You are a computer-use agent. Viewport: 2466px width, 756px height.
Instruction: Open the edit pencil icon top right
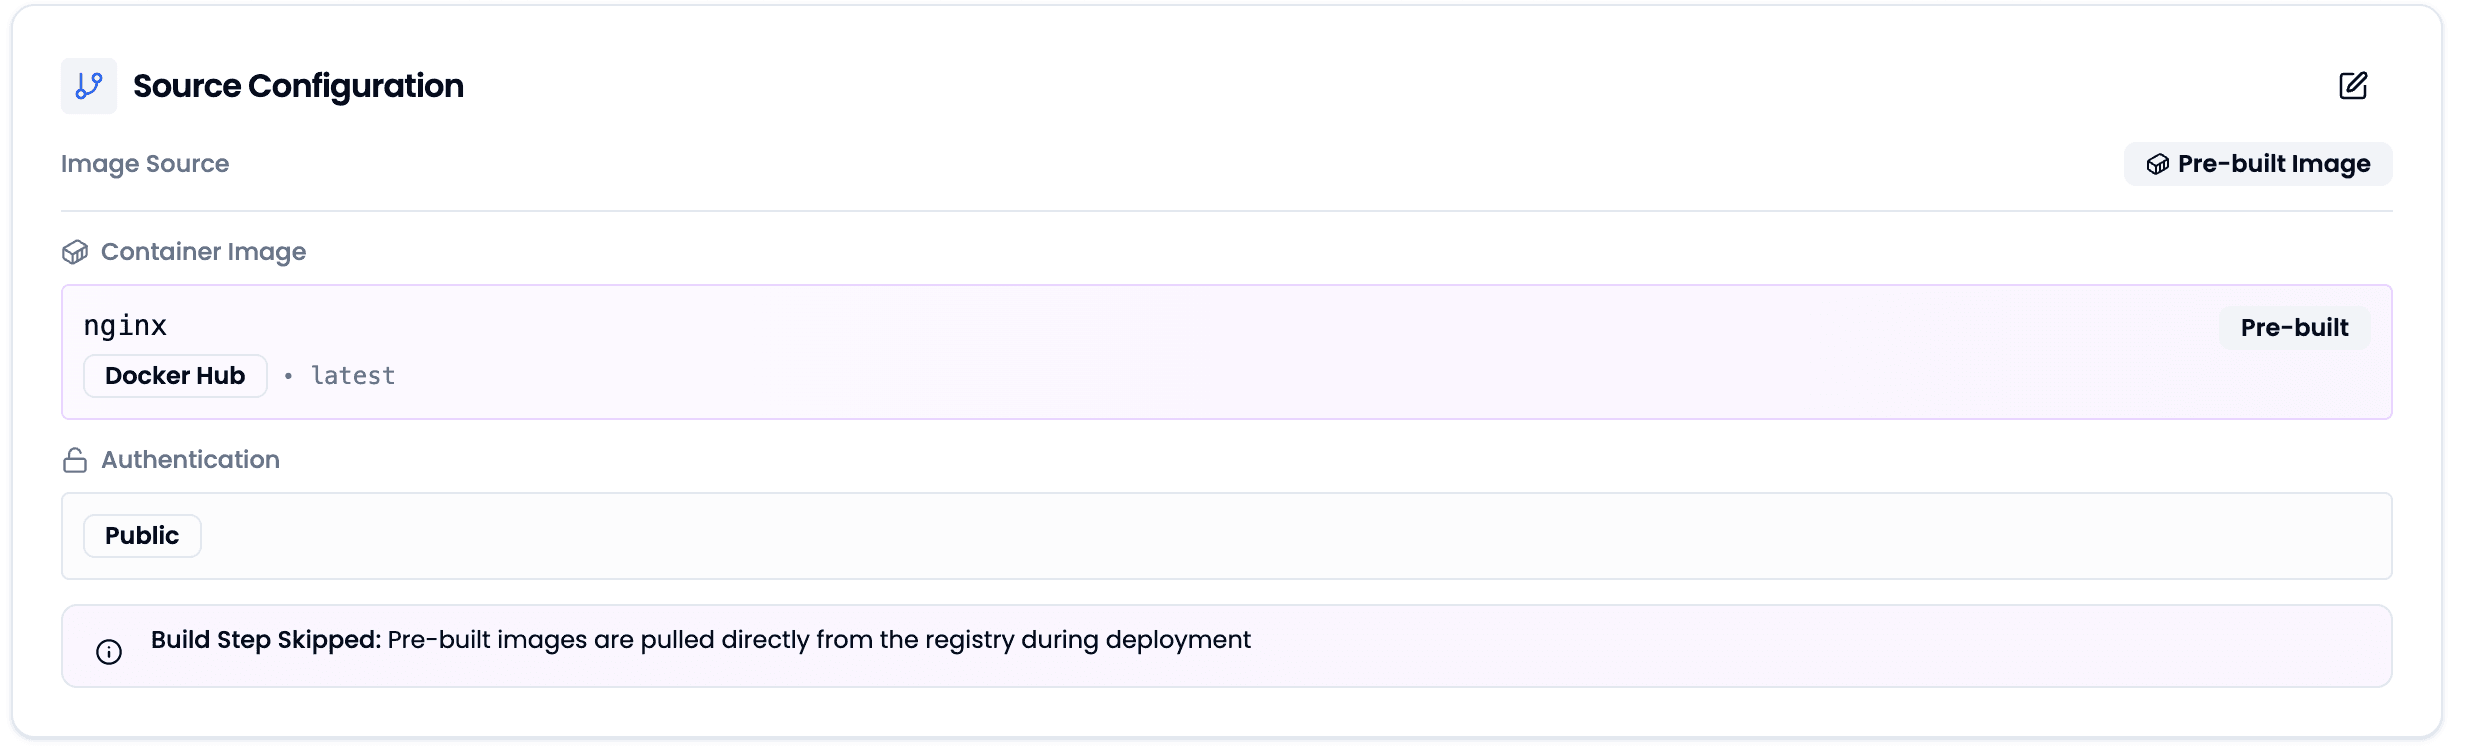coord(2354,86)
